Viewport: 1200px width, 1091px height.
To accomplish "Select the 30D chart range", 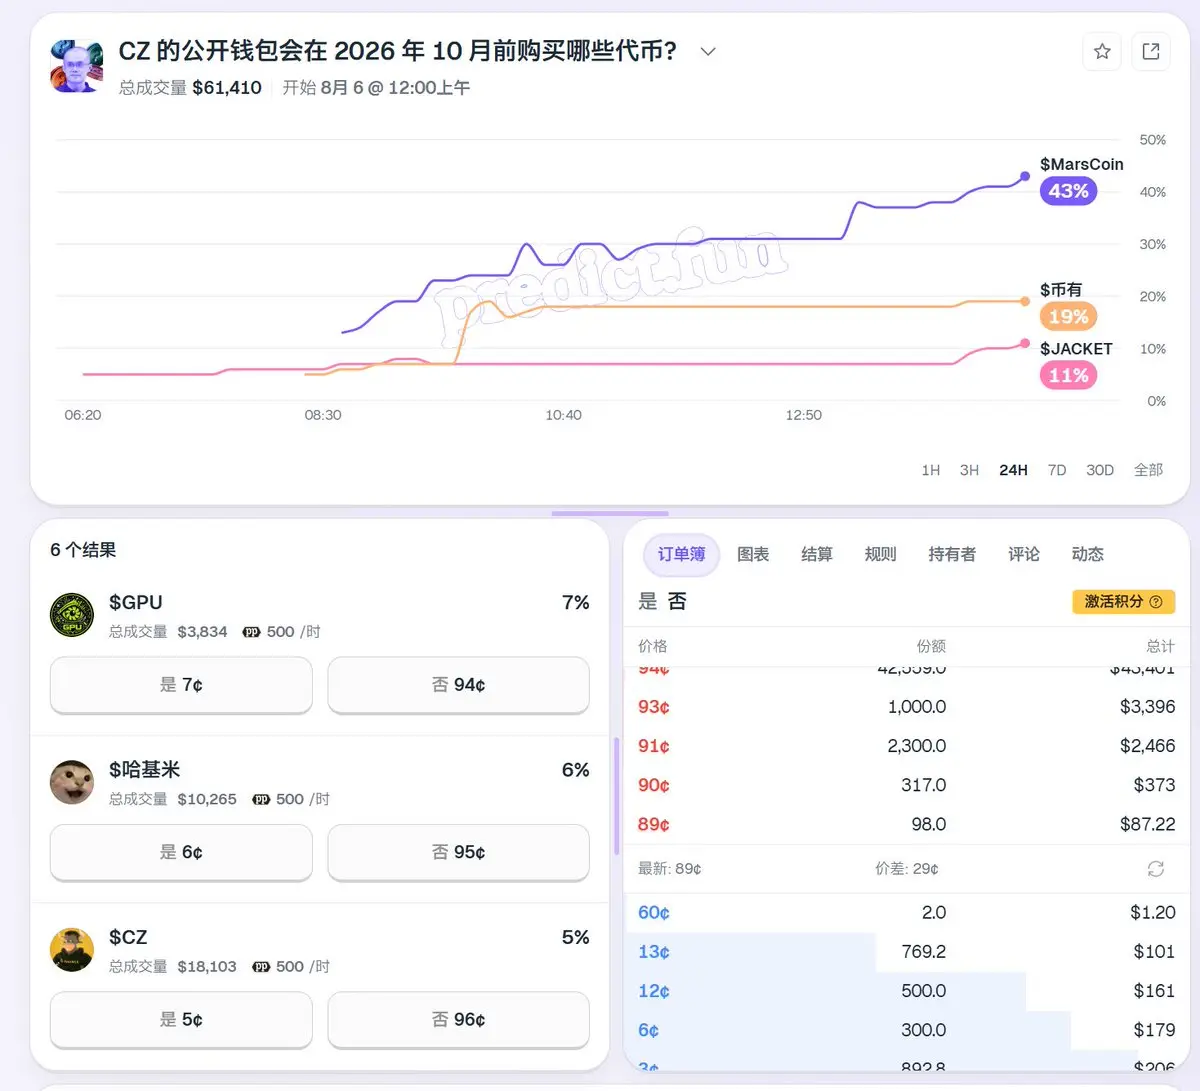I will coord(1100,470).
